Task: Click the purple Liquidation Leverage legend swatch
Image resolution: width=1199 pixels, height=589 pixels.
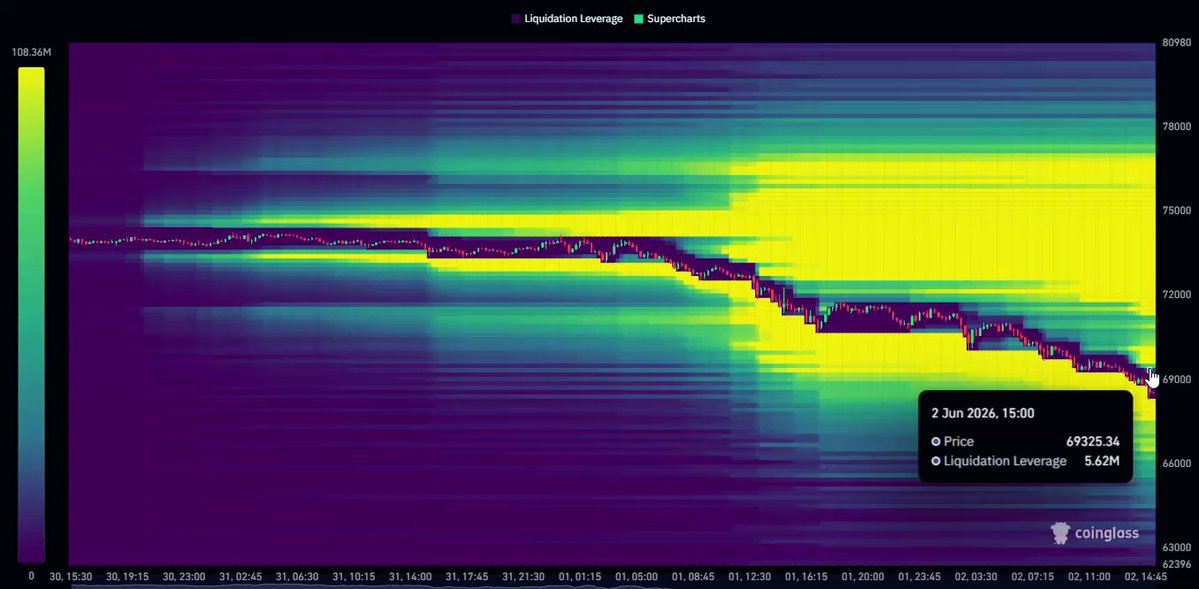Action: coord(515,18)
